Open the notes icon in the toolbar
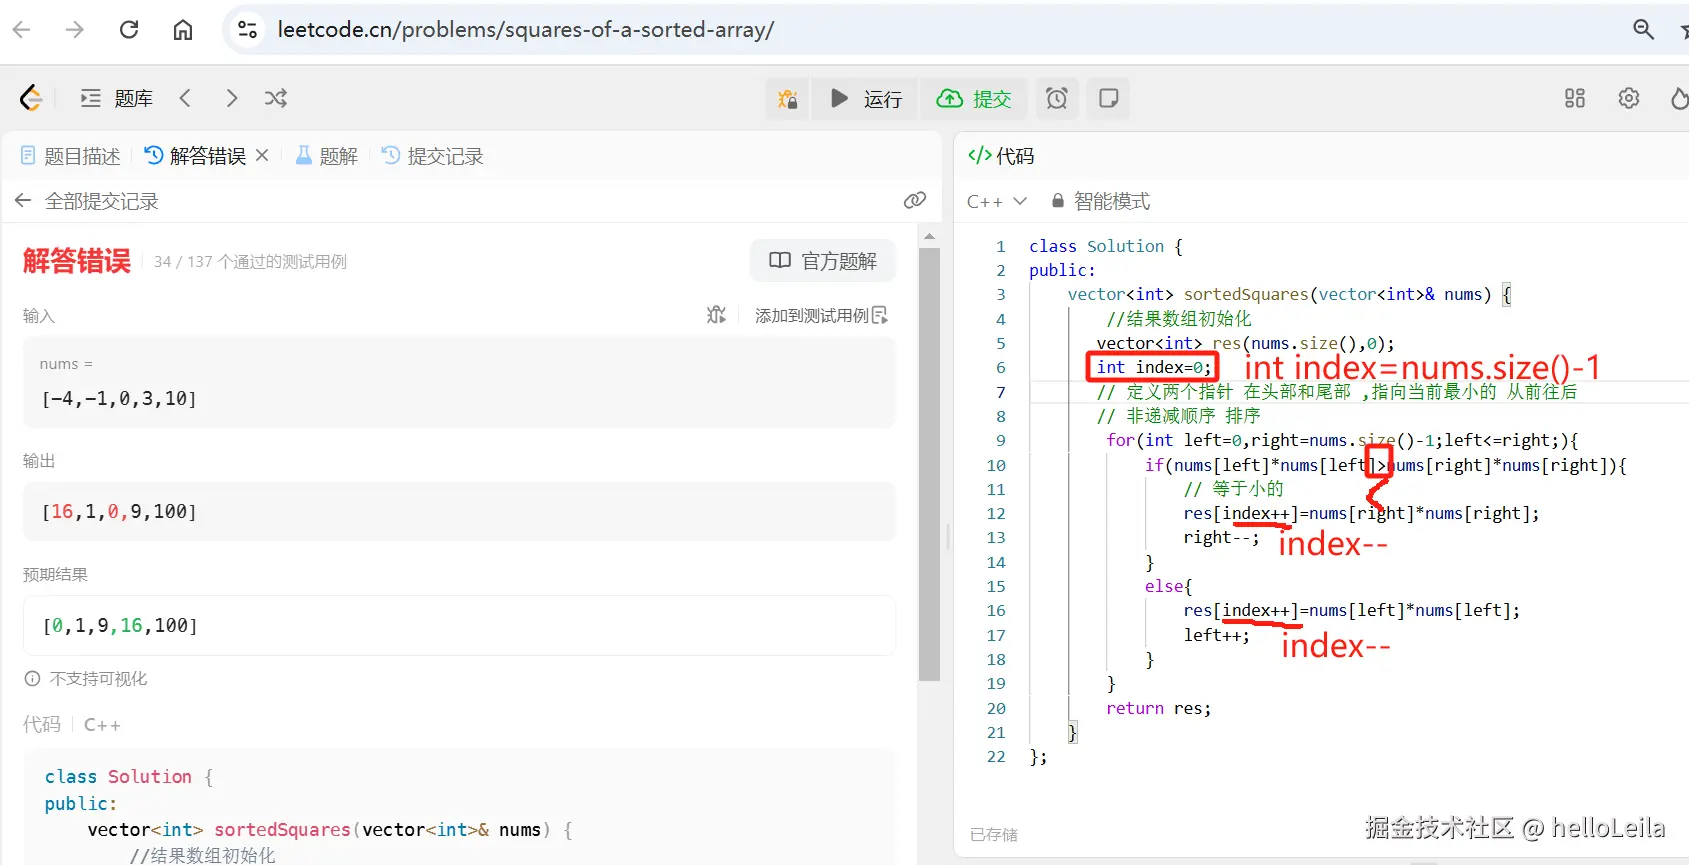 click(1108, 98)
